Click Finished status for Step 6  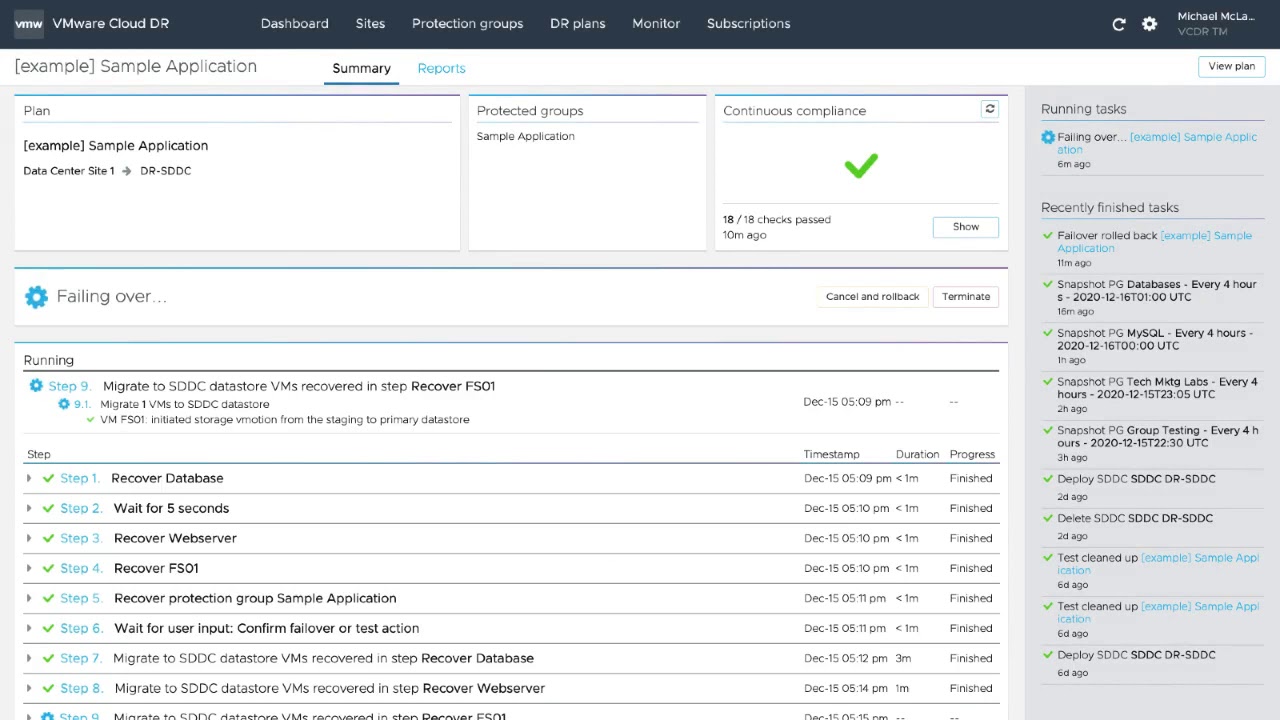pyautogui.click(x=971, y=628)
